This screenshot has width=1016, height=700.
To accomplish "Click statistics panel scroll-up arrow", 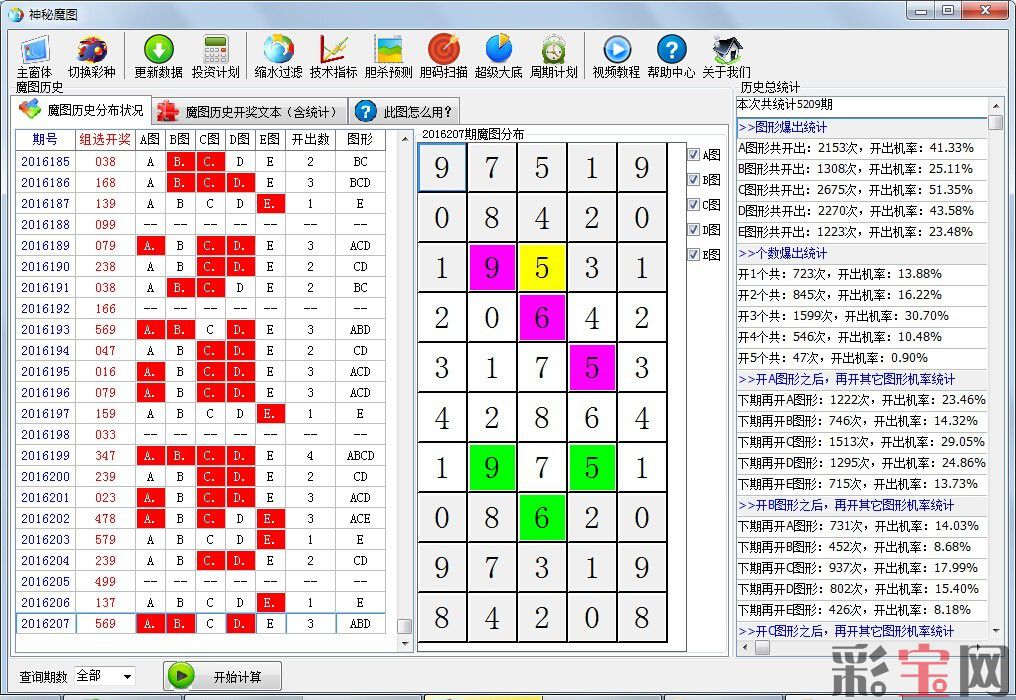I will click(x=996, y=104).
